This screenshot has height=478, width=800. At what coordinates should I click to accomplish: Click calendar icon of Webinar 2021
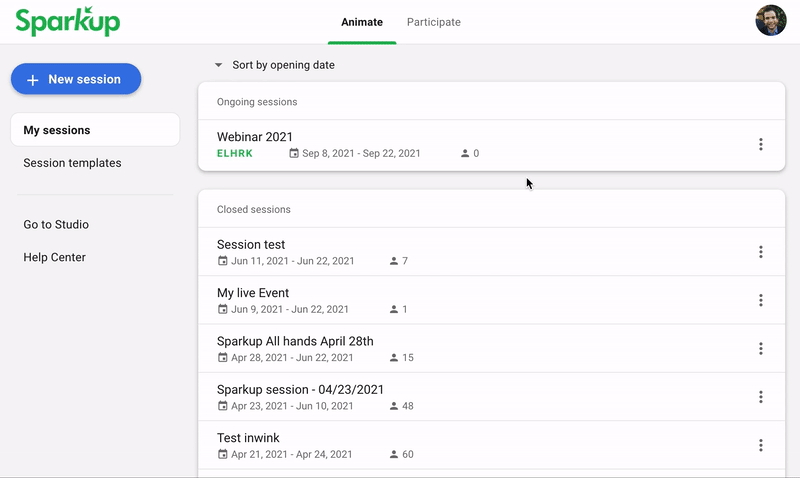(x=294, y=153)
